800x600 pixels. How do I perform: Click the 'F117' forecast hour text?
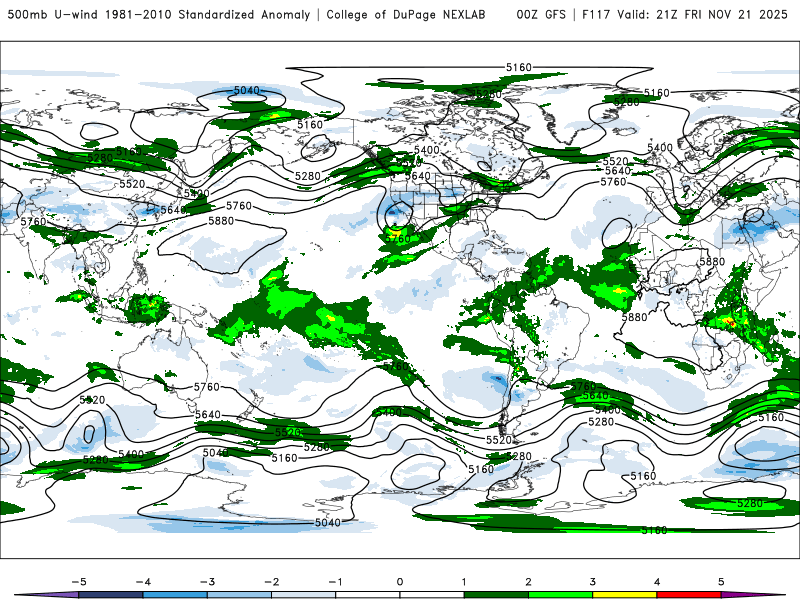point(596,14)
